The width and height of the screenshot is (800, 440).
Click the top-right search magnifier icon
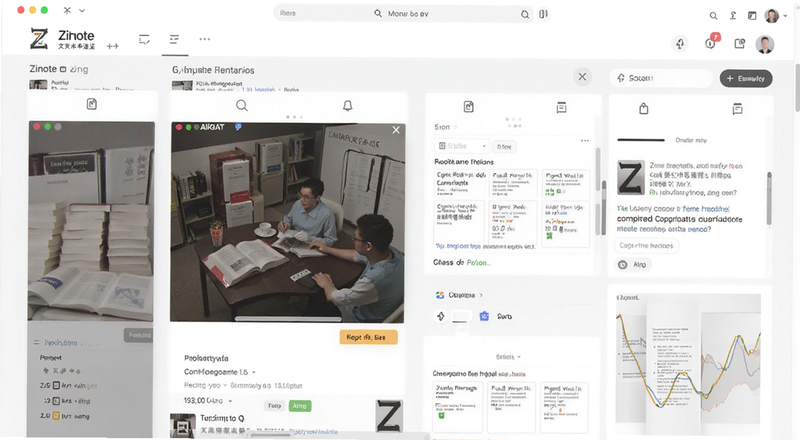[x=713, y=16]
